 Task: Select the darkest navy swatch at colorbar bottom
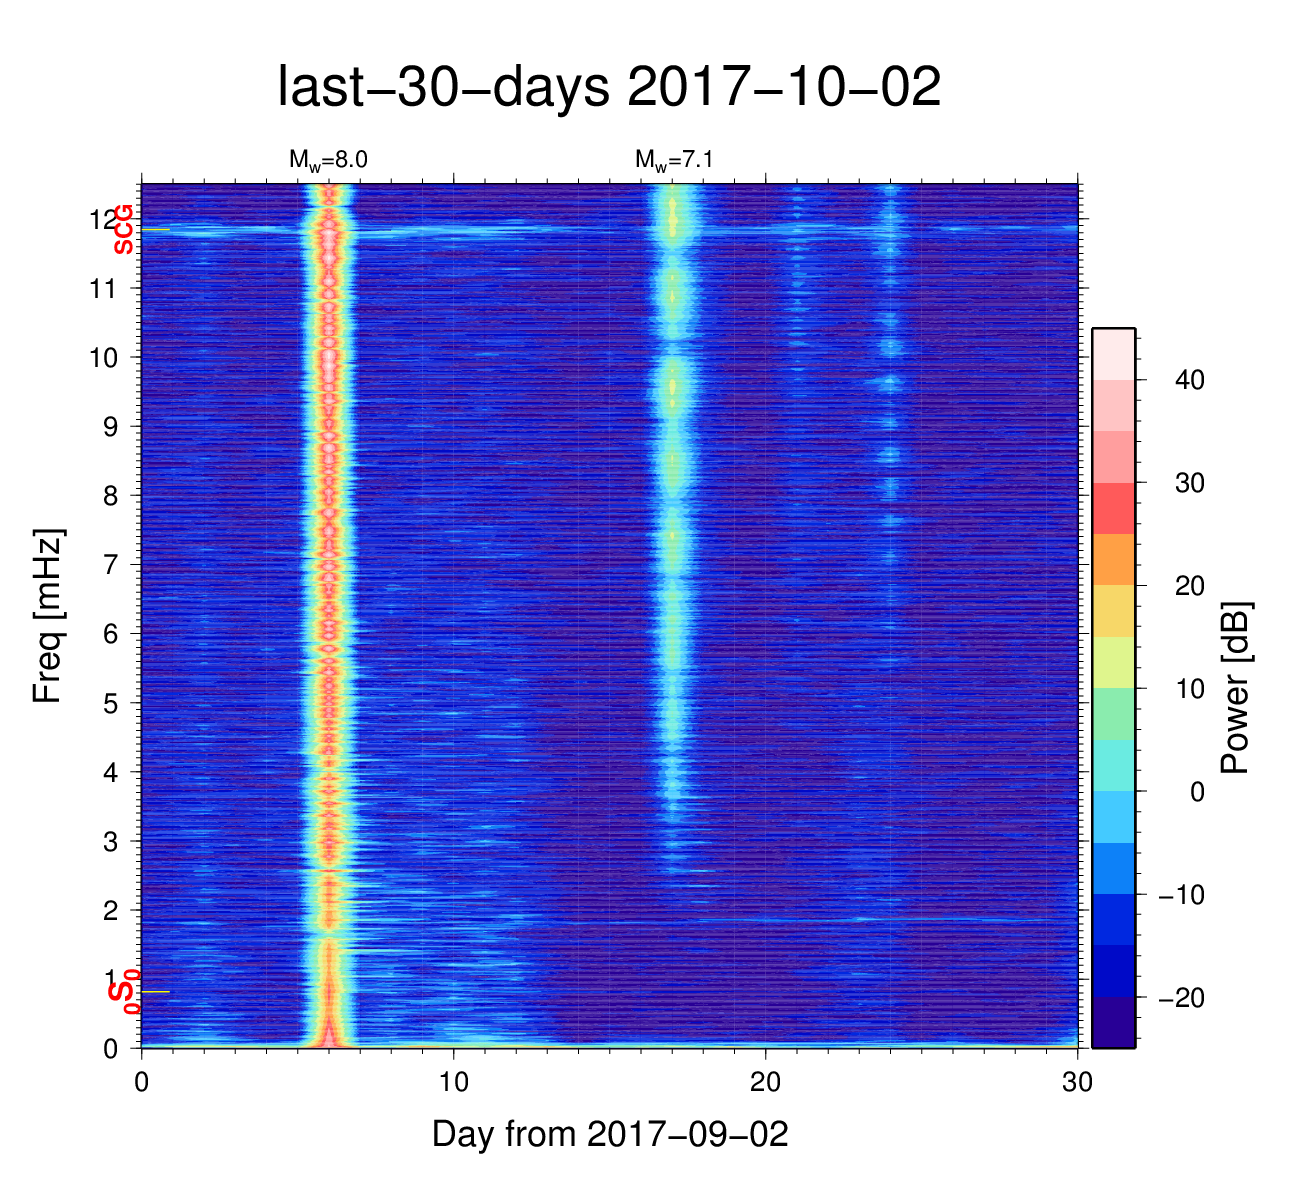click(1113, 1022)
